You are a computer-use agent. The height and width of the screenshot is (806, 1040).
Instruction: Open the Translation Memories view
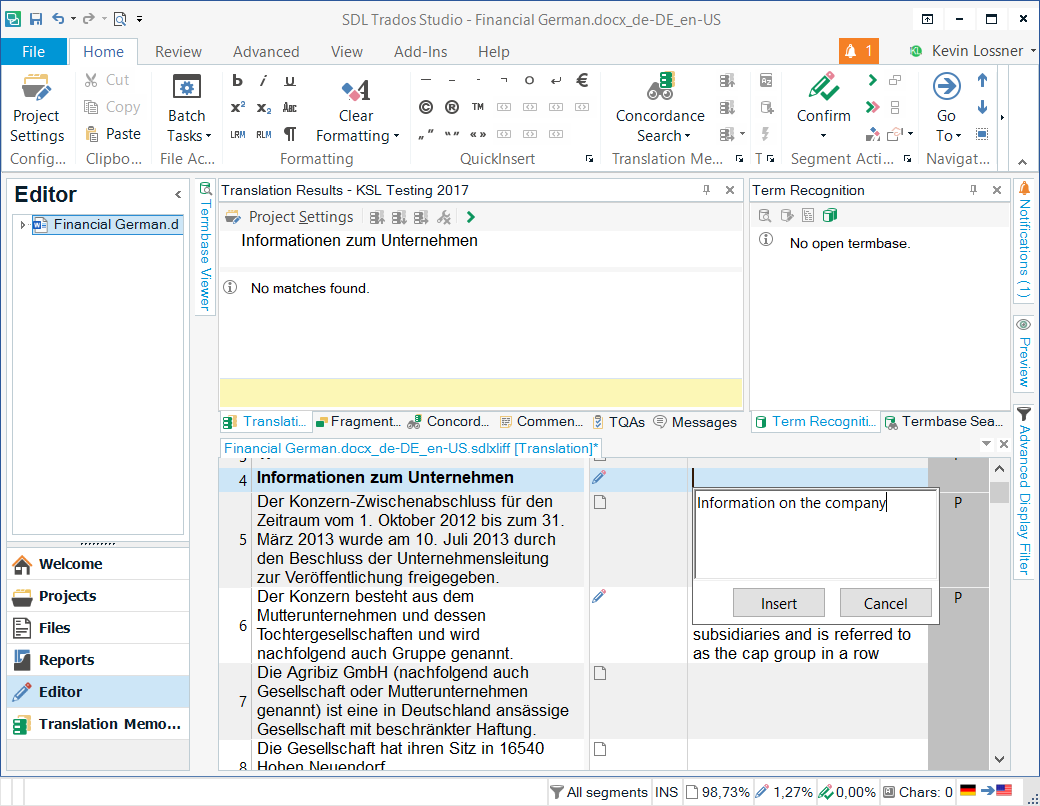point(98,724)
